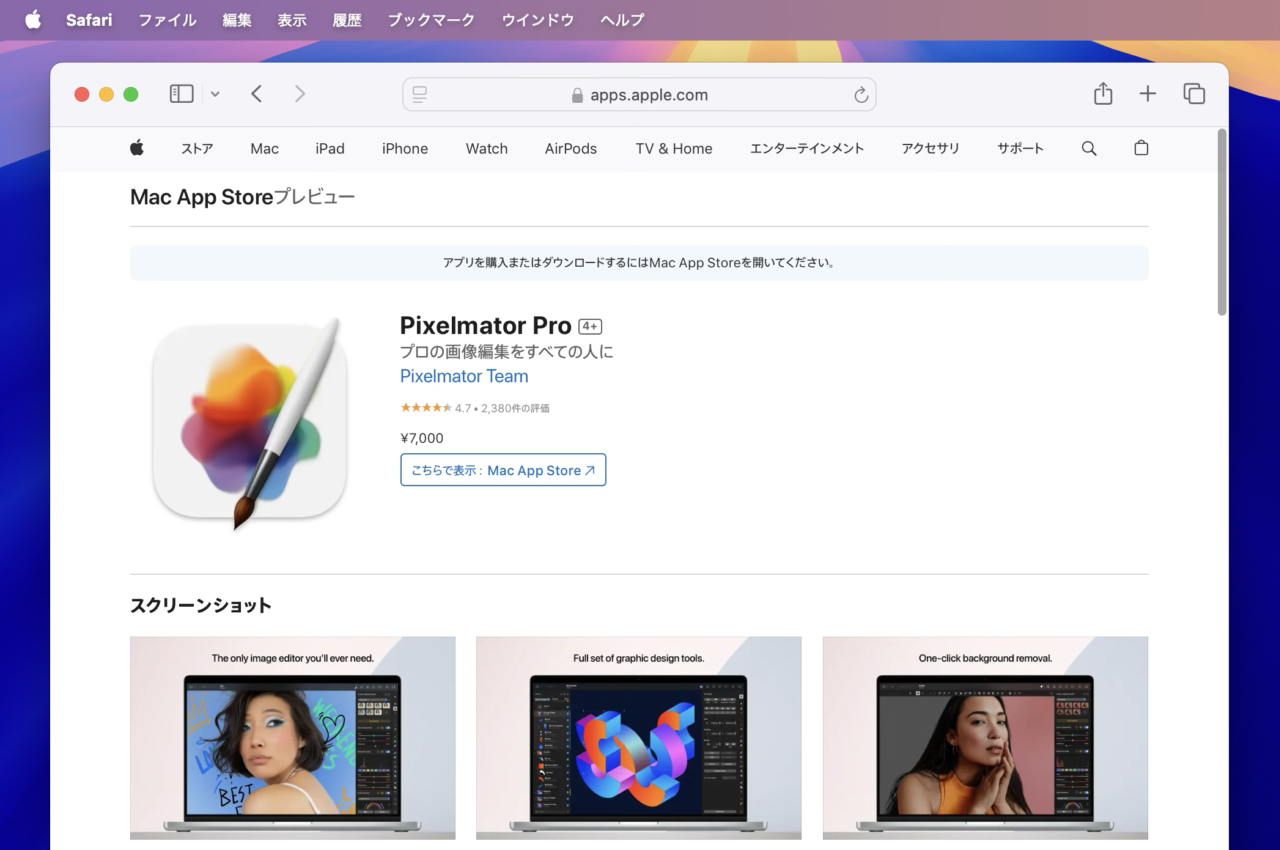Viewport: 1280px width, 850px height.
Task: Click こちらで表示: Mac App Store button
Action: pyautogui.click(x=503, y=470)
